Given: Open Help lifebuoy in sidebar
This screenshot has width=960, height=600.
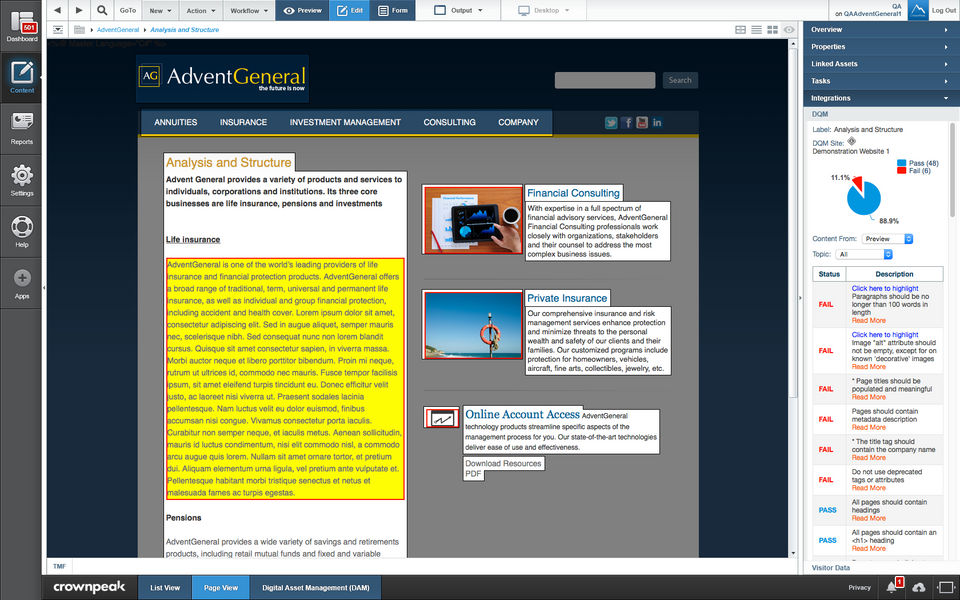Looking at the screenshot, I should click(21, 231).
